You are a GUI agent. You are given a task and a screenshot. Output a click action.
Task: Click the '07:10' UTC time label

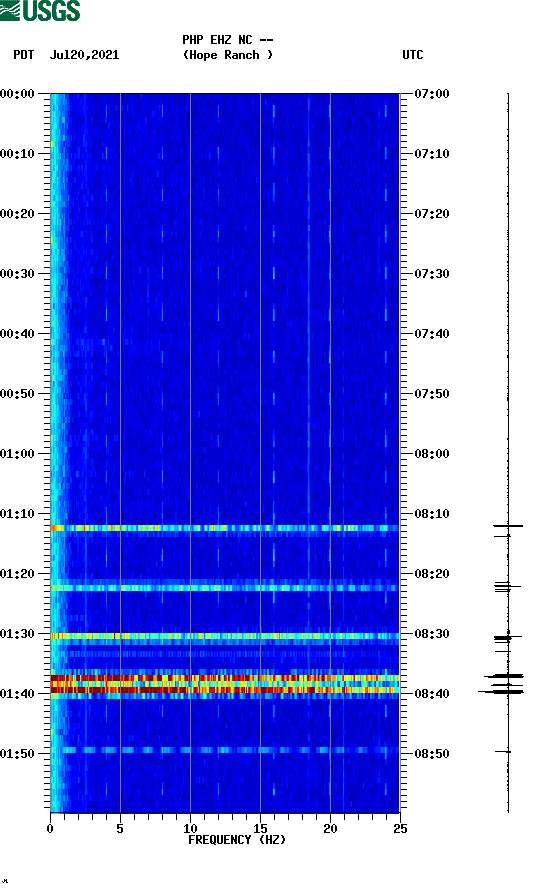(x=431, y=154)
